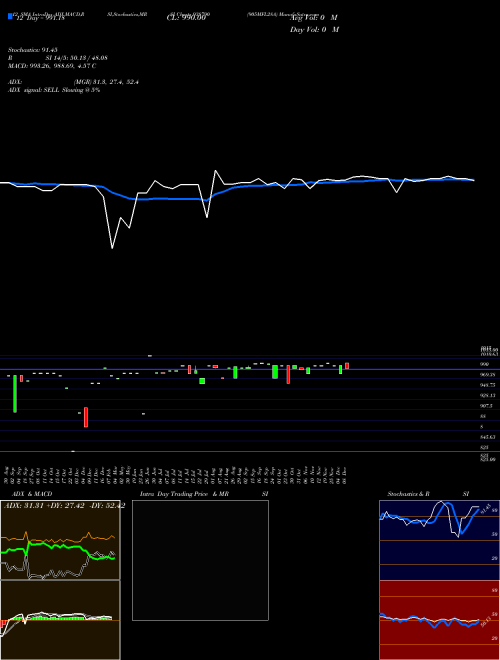Viewport: 500px width, 660px height.
Task: Click the last red candlestick on the right
Action: [347, 366]
